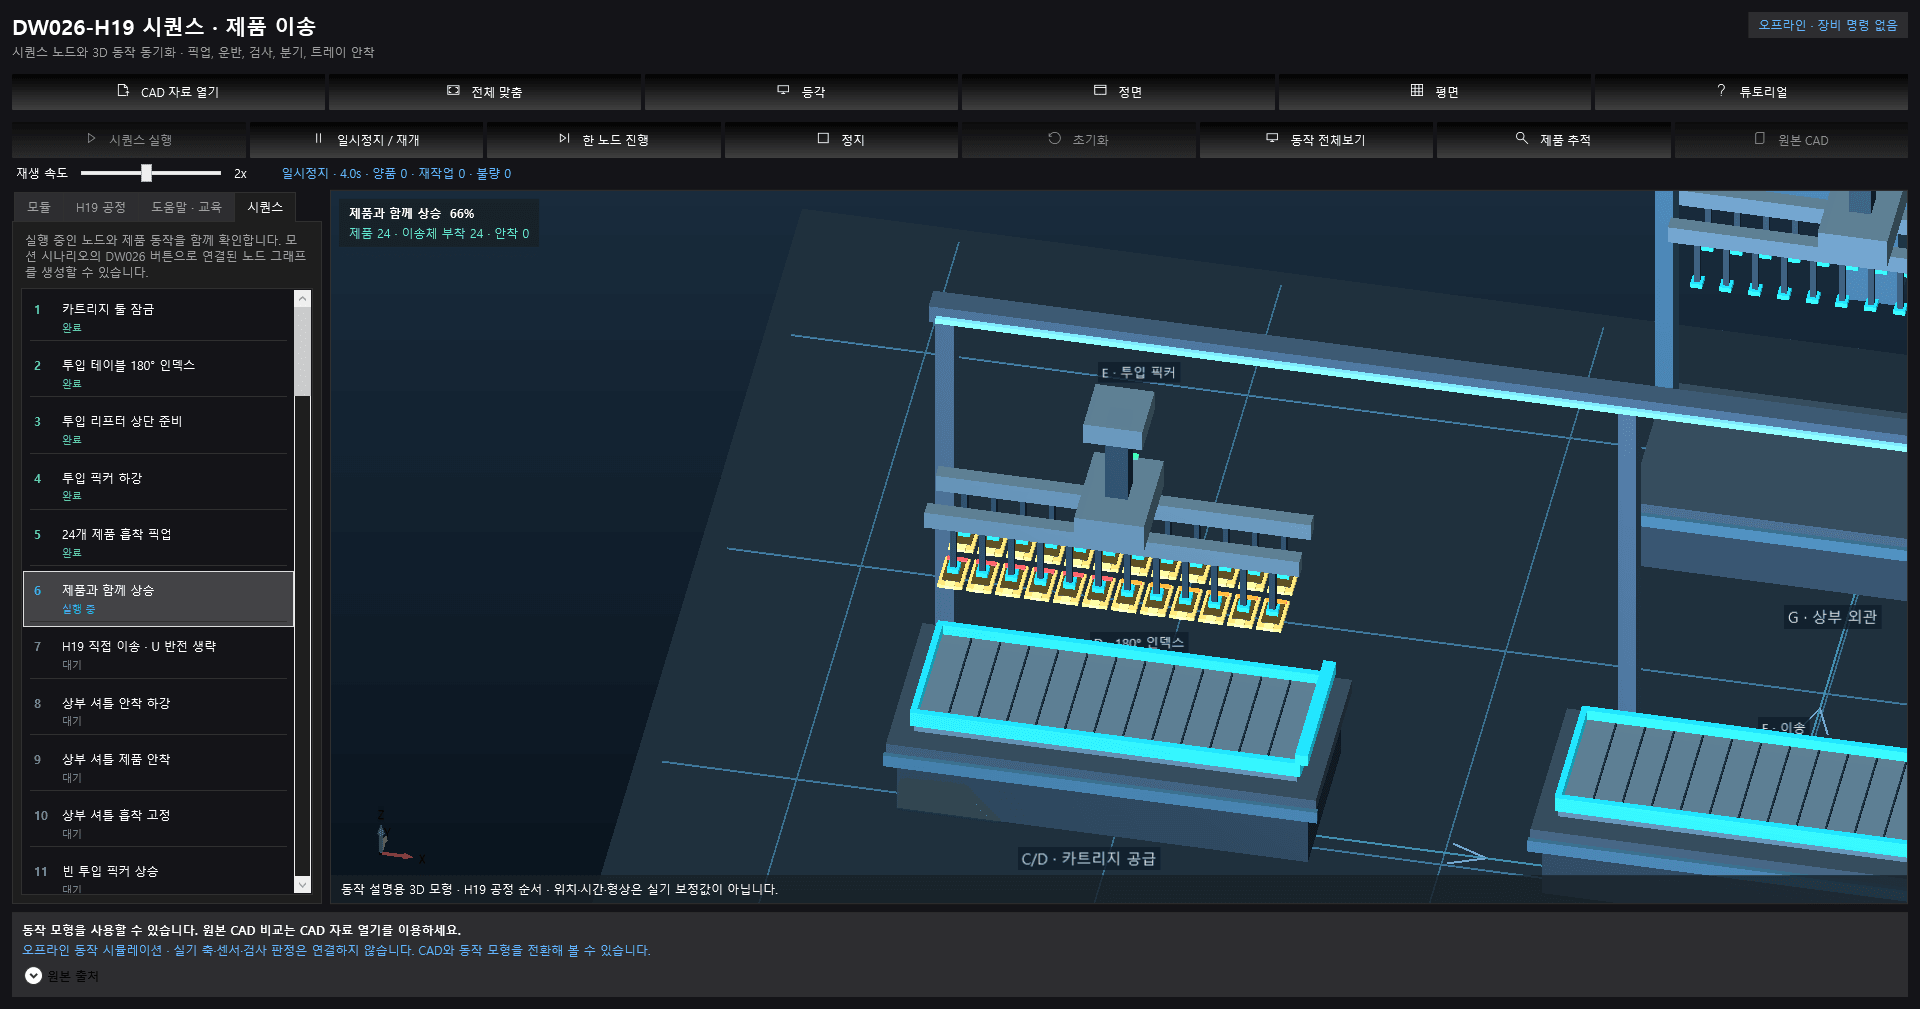Click the reset (초기화) icon
Viewport: 1920px width, 1009px height.
pyautogui.click(x=1054, y=139)
